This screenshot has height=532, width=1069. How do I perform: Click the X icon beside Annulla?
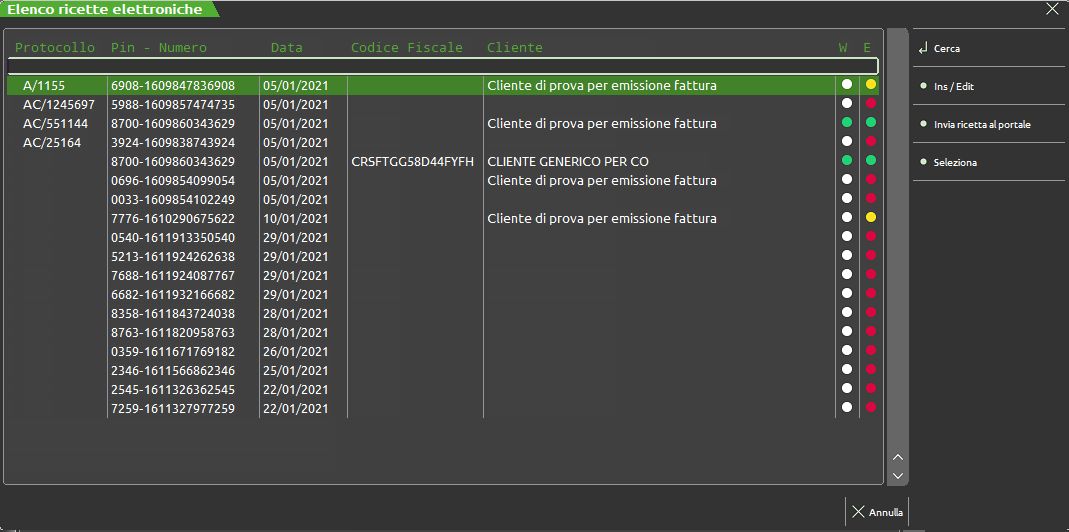pos(858,512)
